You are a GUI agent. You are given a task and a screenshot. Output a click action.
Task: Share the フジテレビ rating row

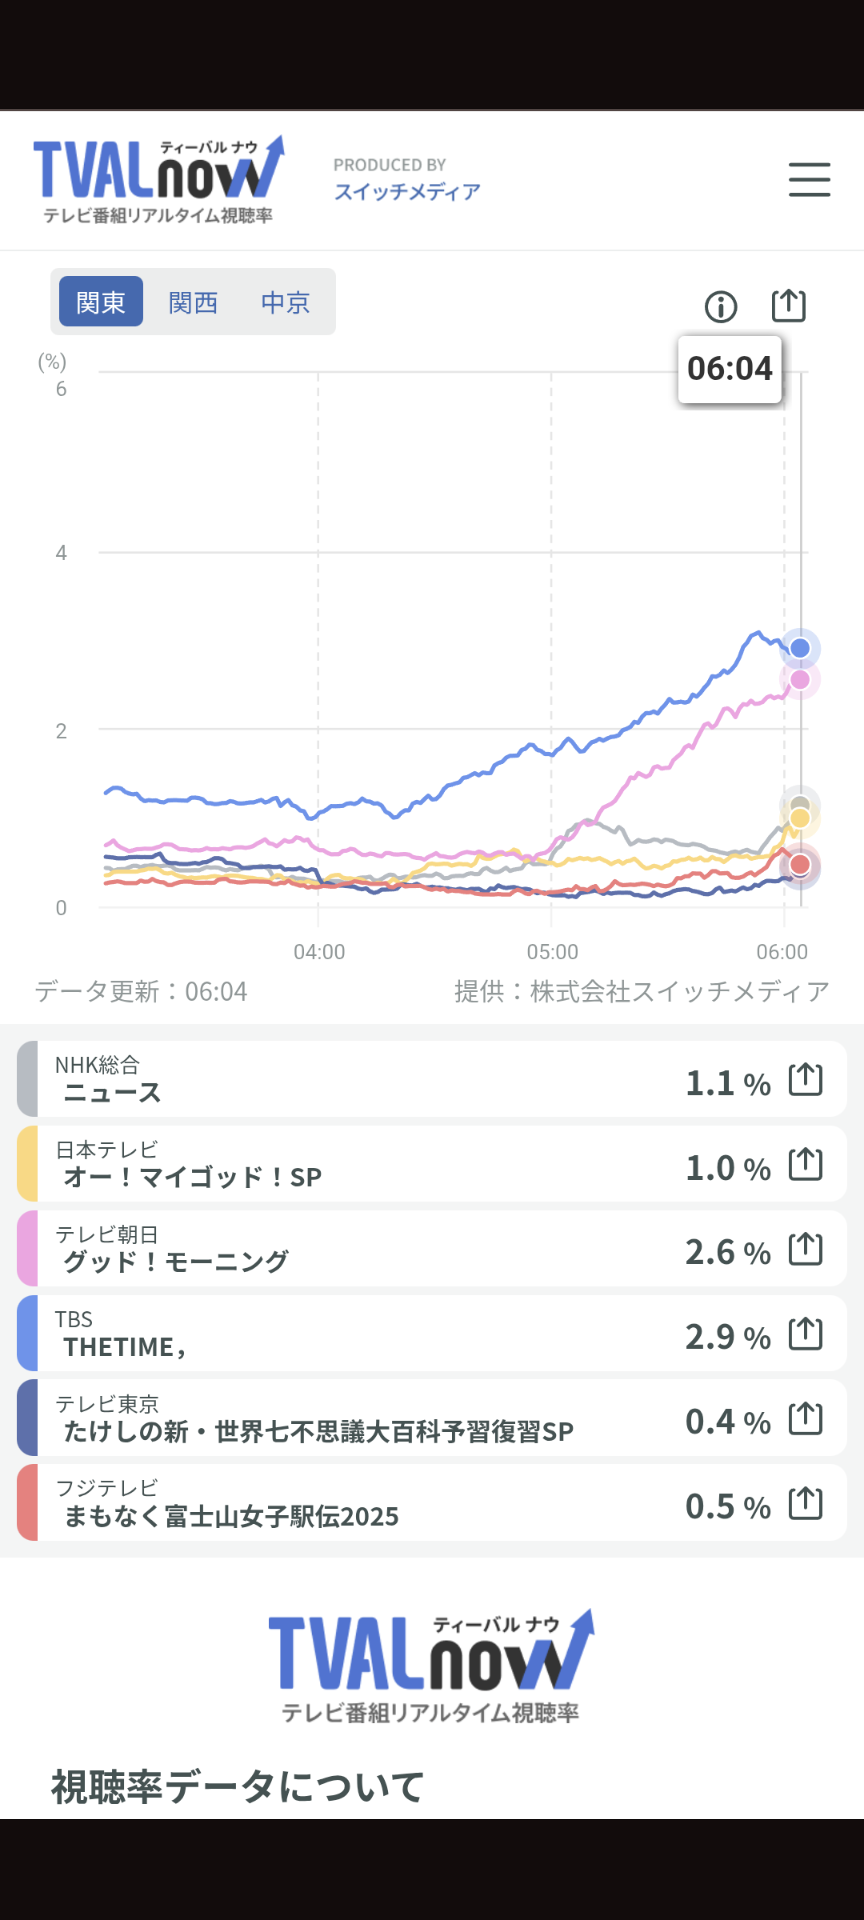(x=806, y=1504)
